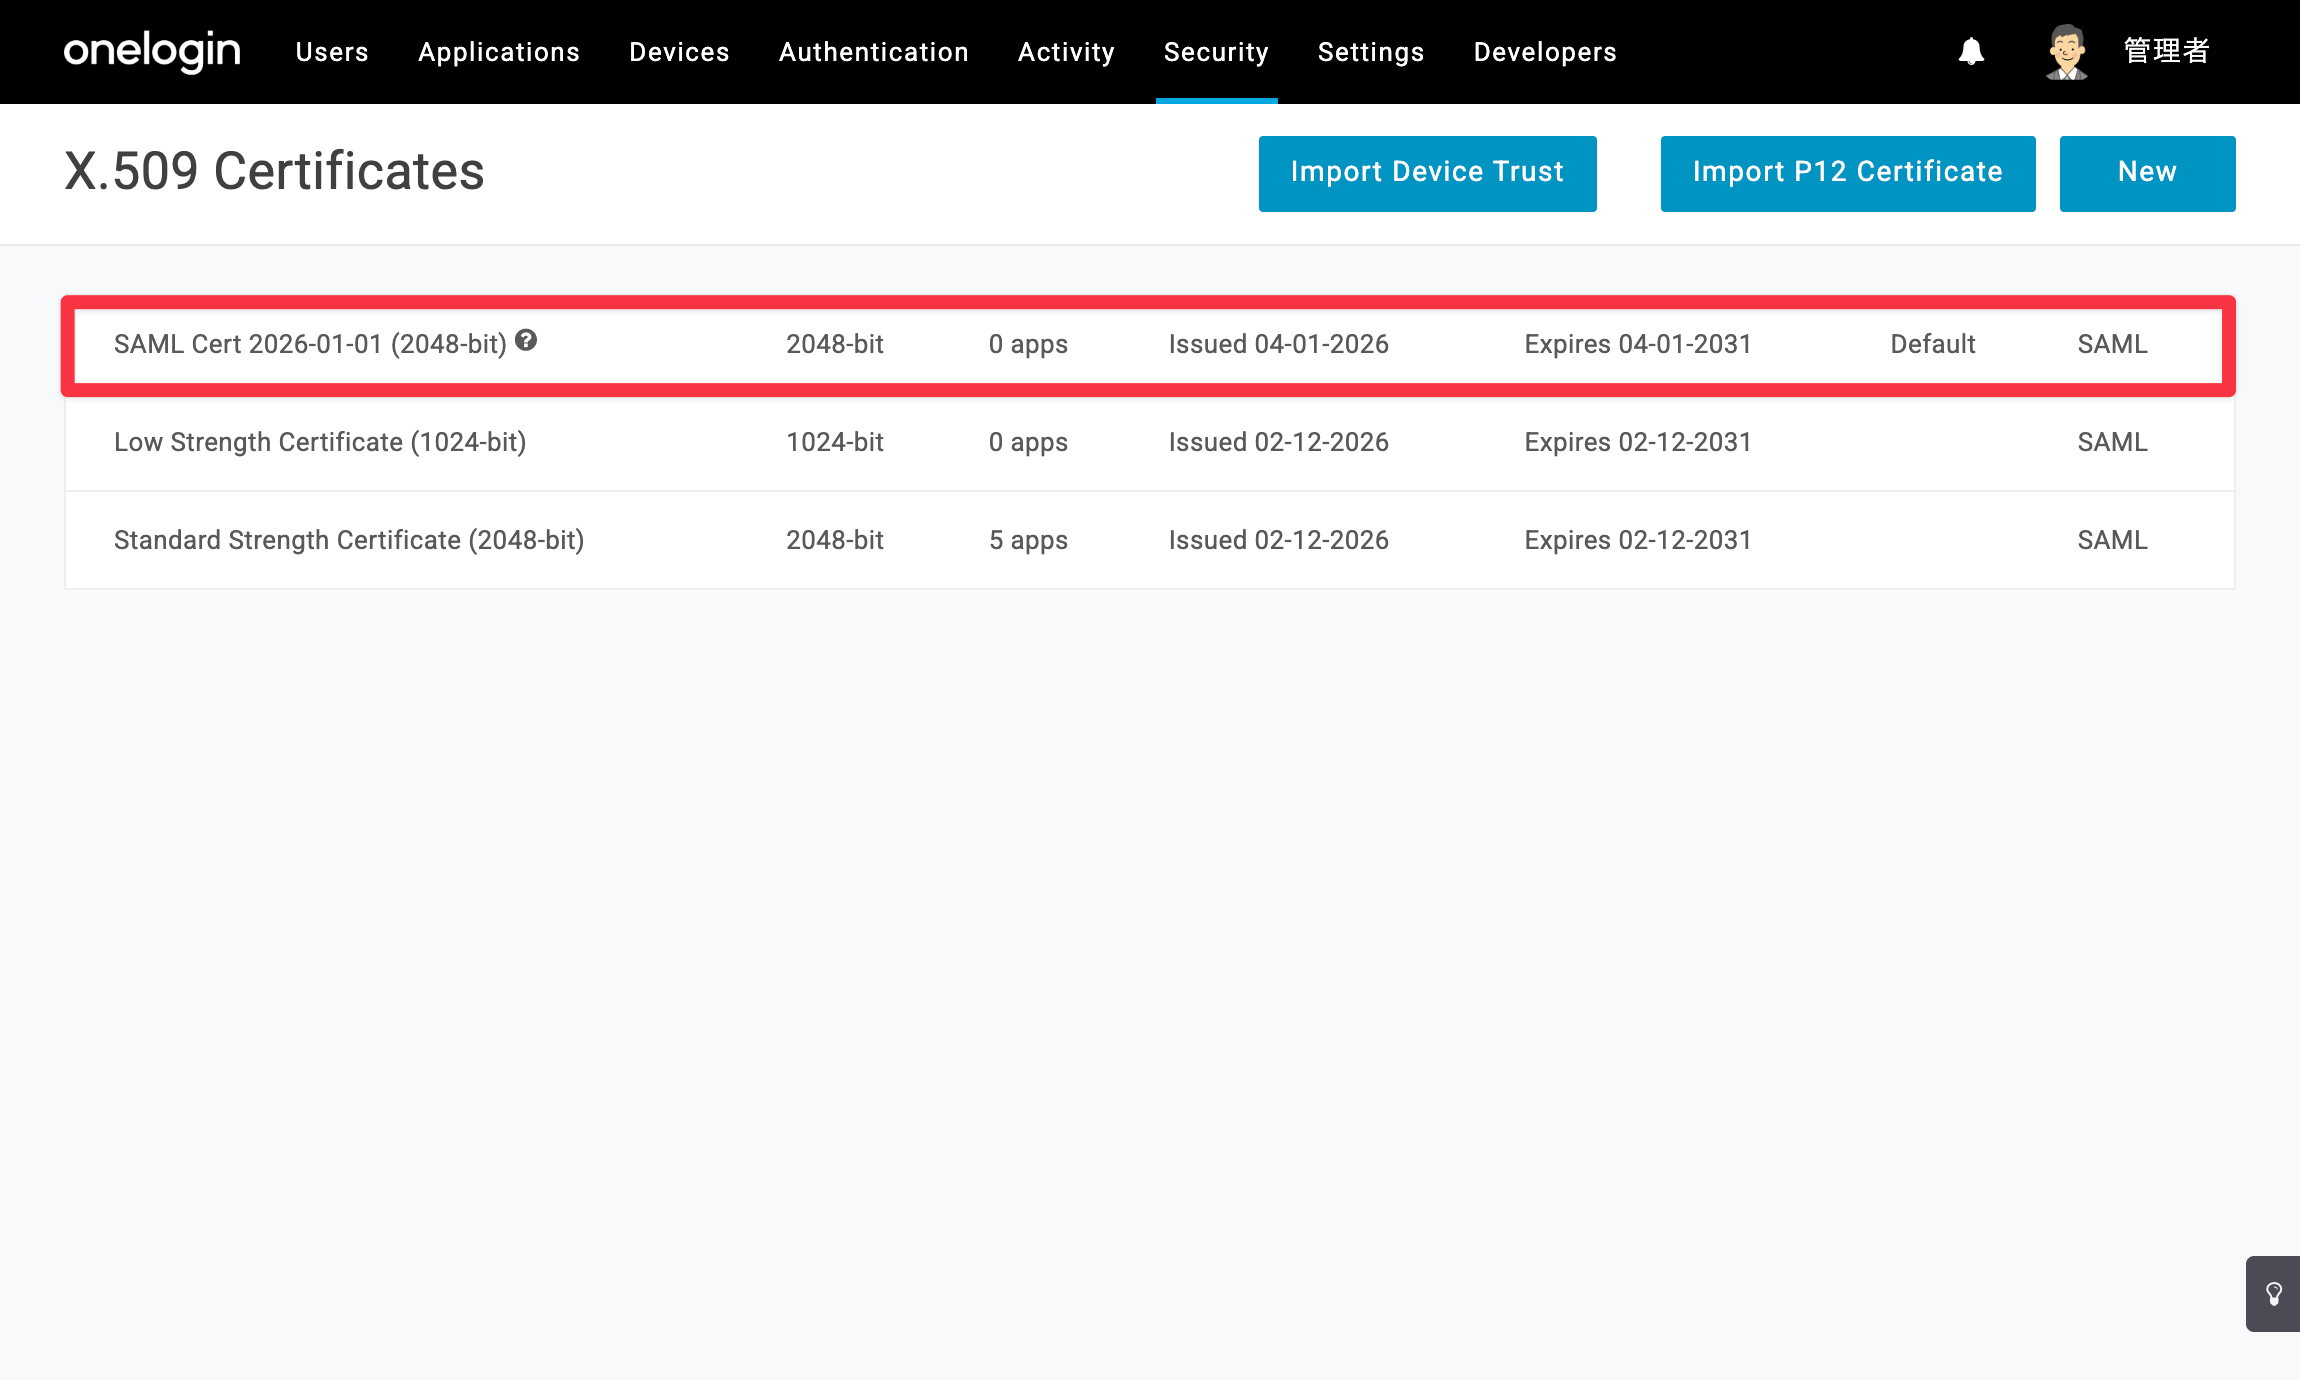Click the Import Device Trust button
The width and height of the screenshot is (2300, 1380).
[x=1427, y=173]
